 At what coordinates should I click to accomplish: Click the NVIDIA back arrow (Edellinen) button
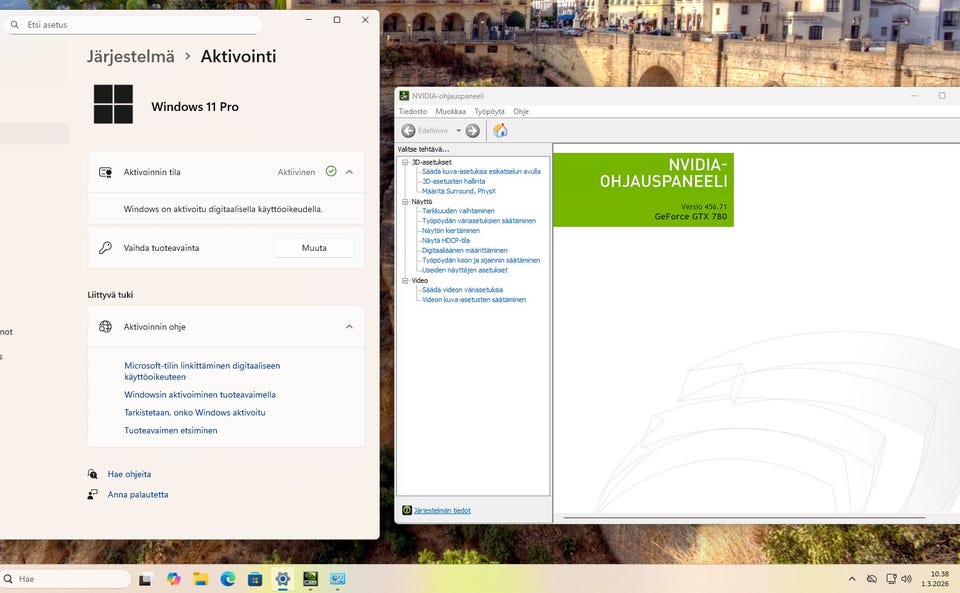(x=408, y=130)
